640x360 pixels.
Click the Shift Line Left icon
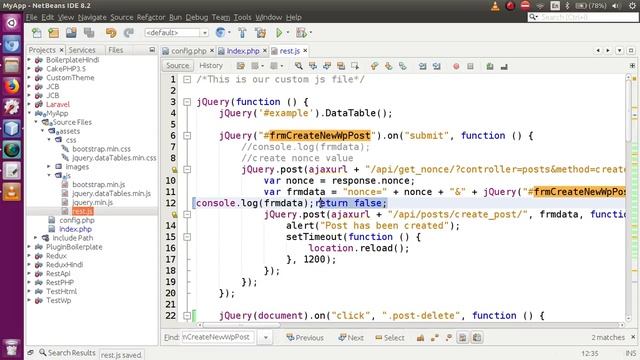422,66
